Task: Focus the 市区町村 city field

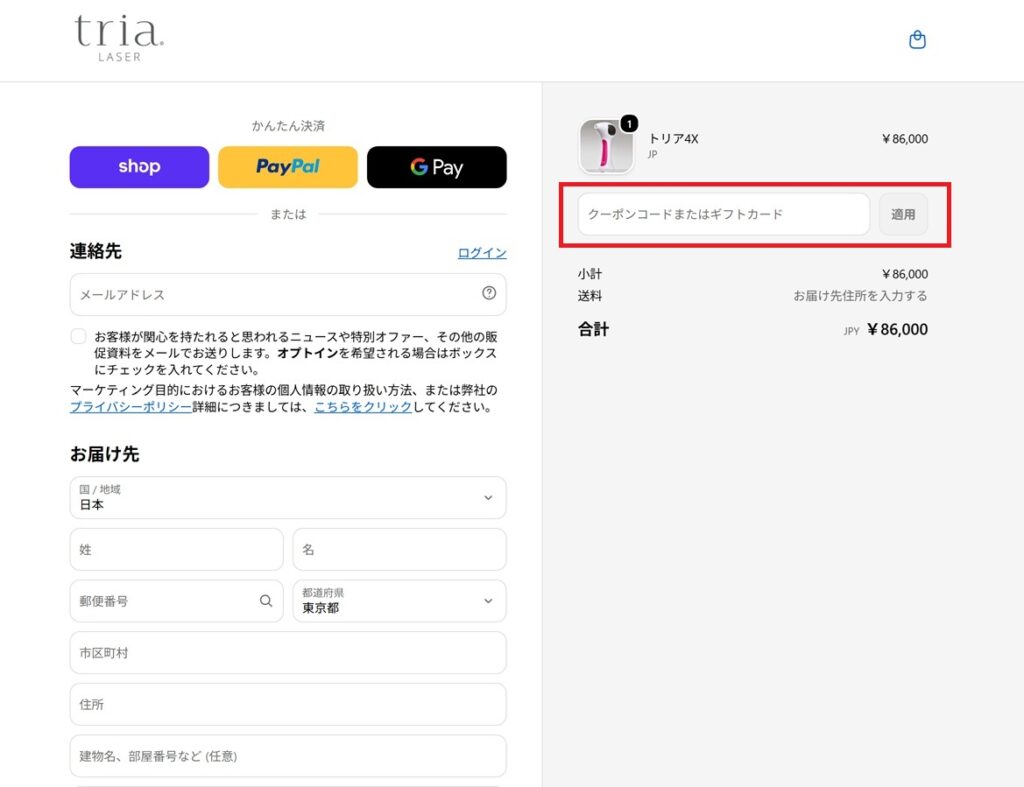Action: pos(288,652)
